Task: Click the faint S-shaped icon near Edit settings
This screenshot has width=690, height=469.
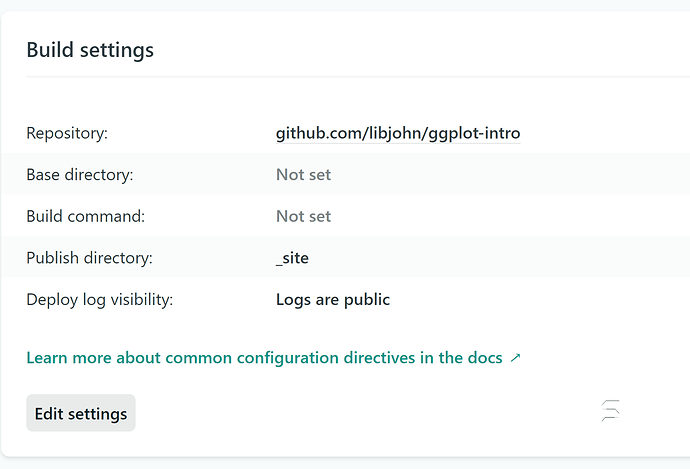Action: point(611,410)
